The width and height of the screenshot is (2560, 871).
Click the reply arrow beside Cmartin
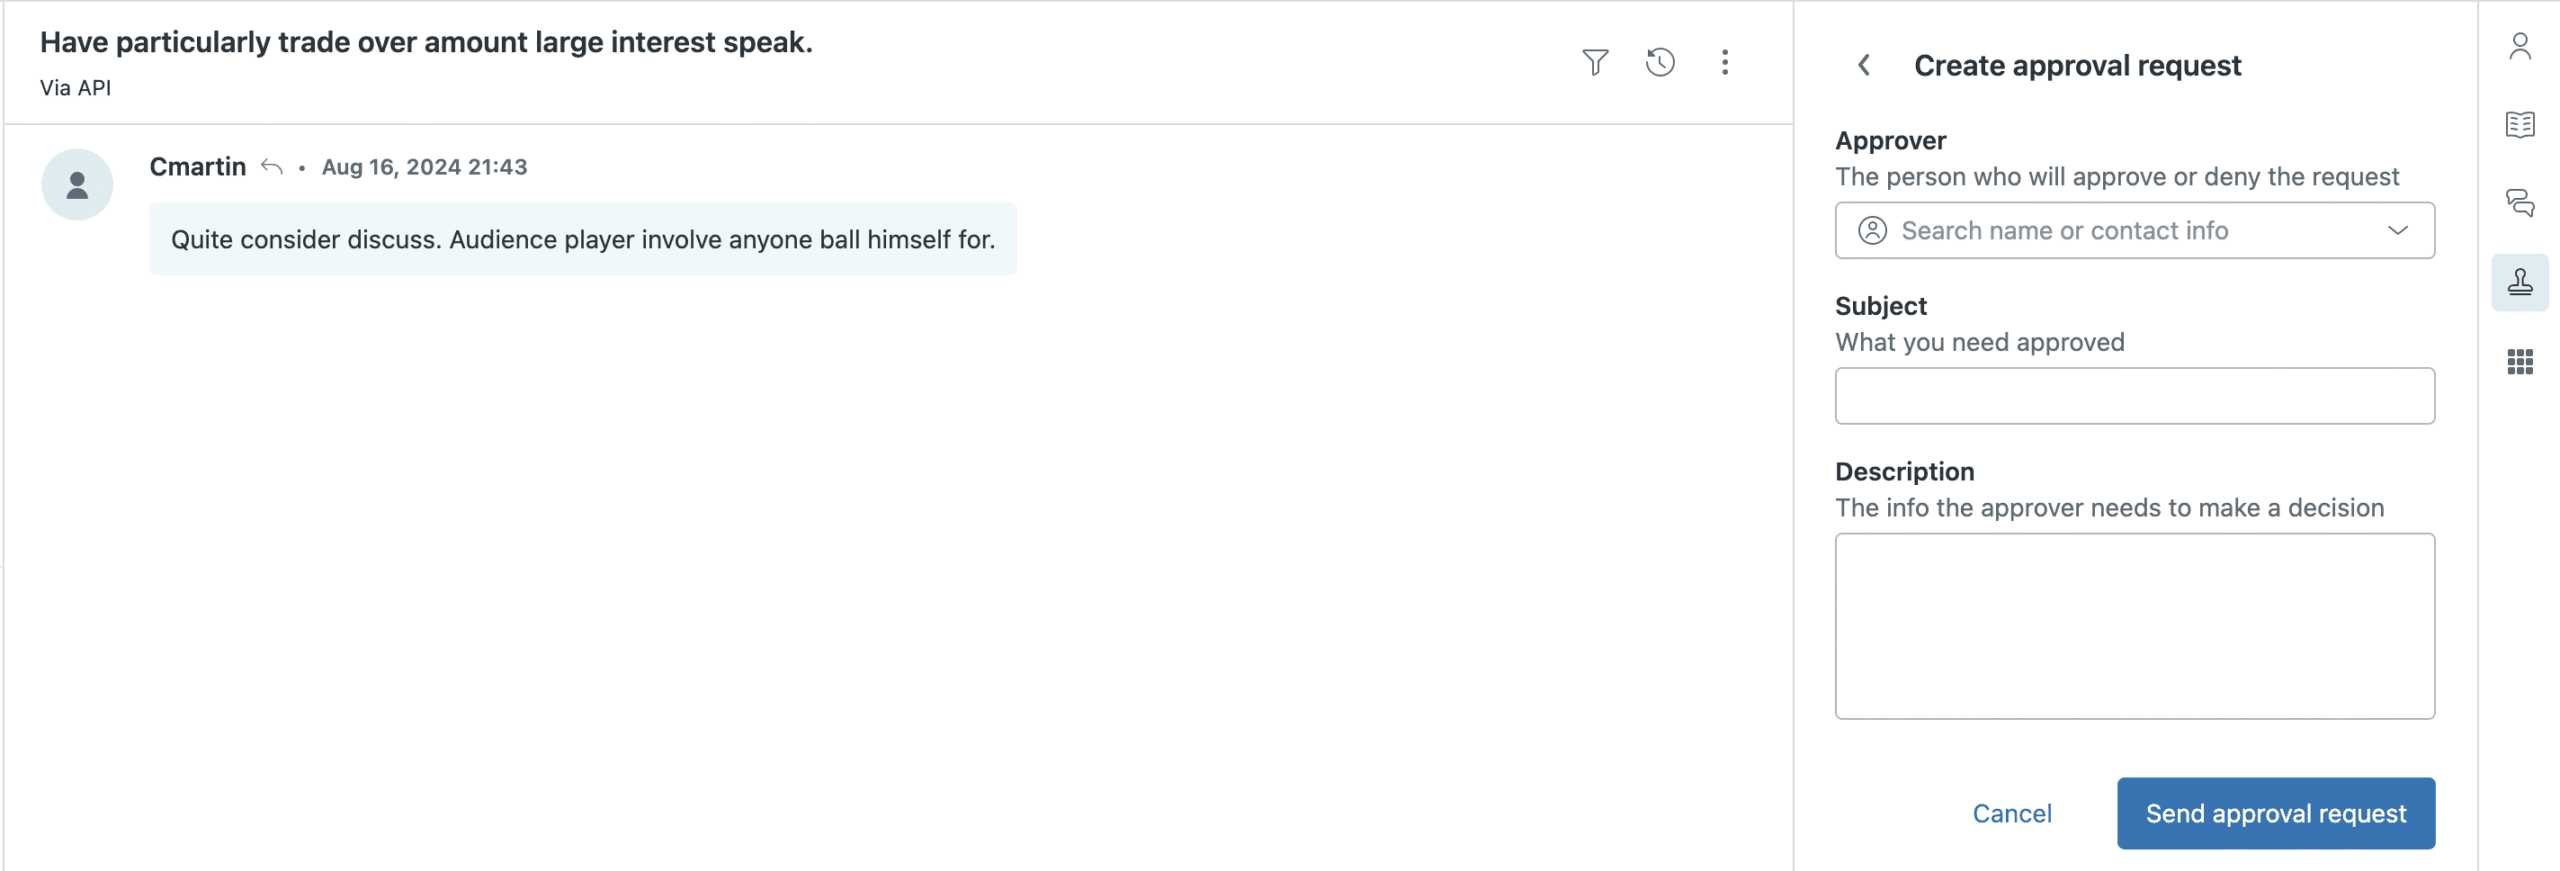tap(271, 167)
